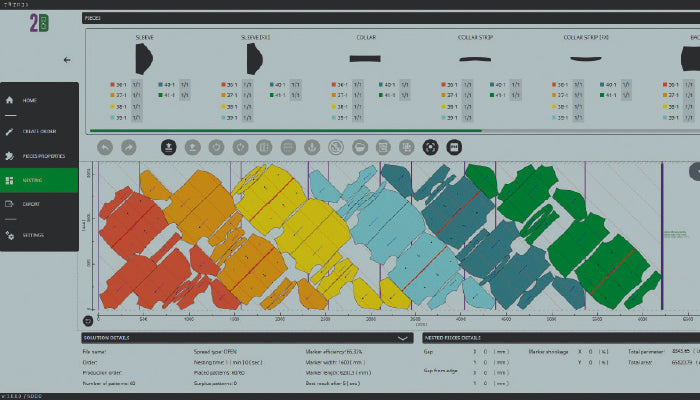The width and height of the screenshot is (700, 400).
Task: Click the undo arrow in nesting toolbar
Action: point(105,147)
